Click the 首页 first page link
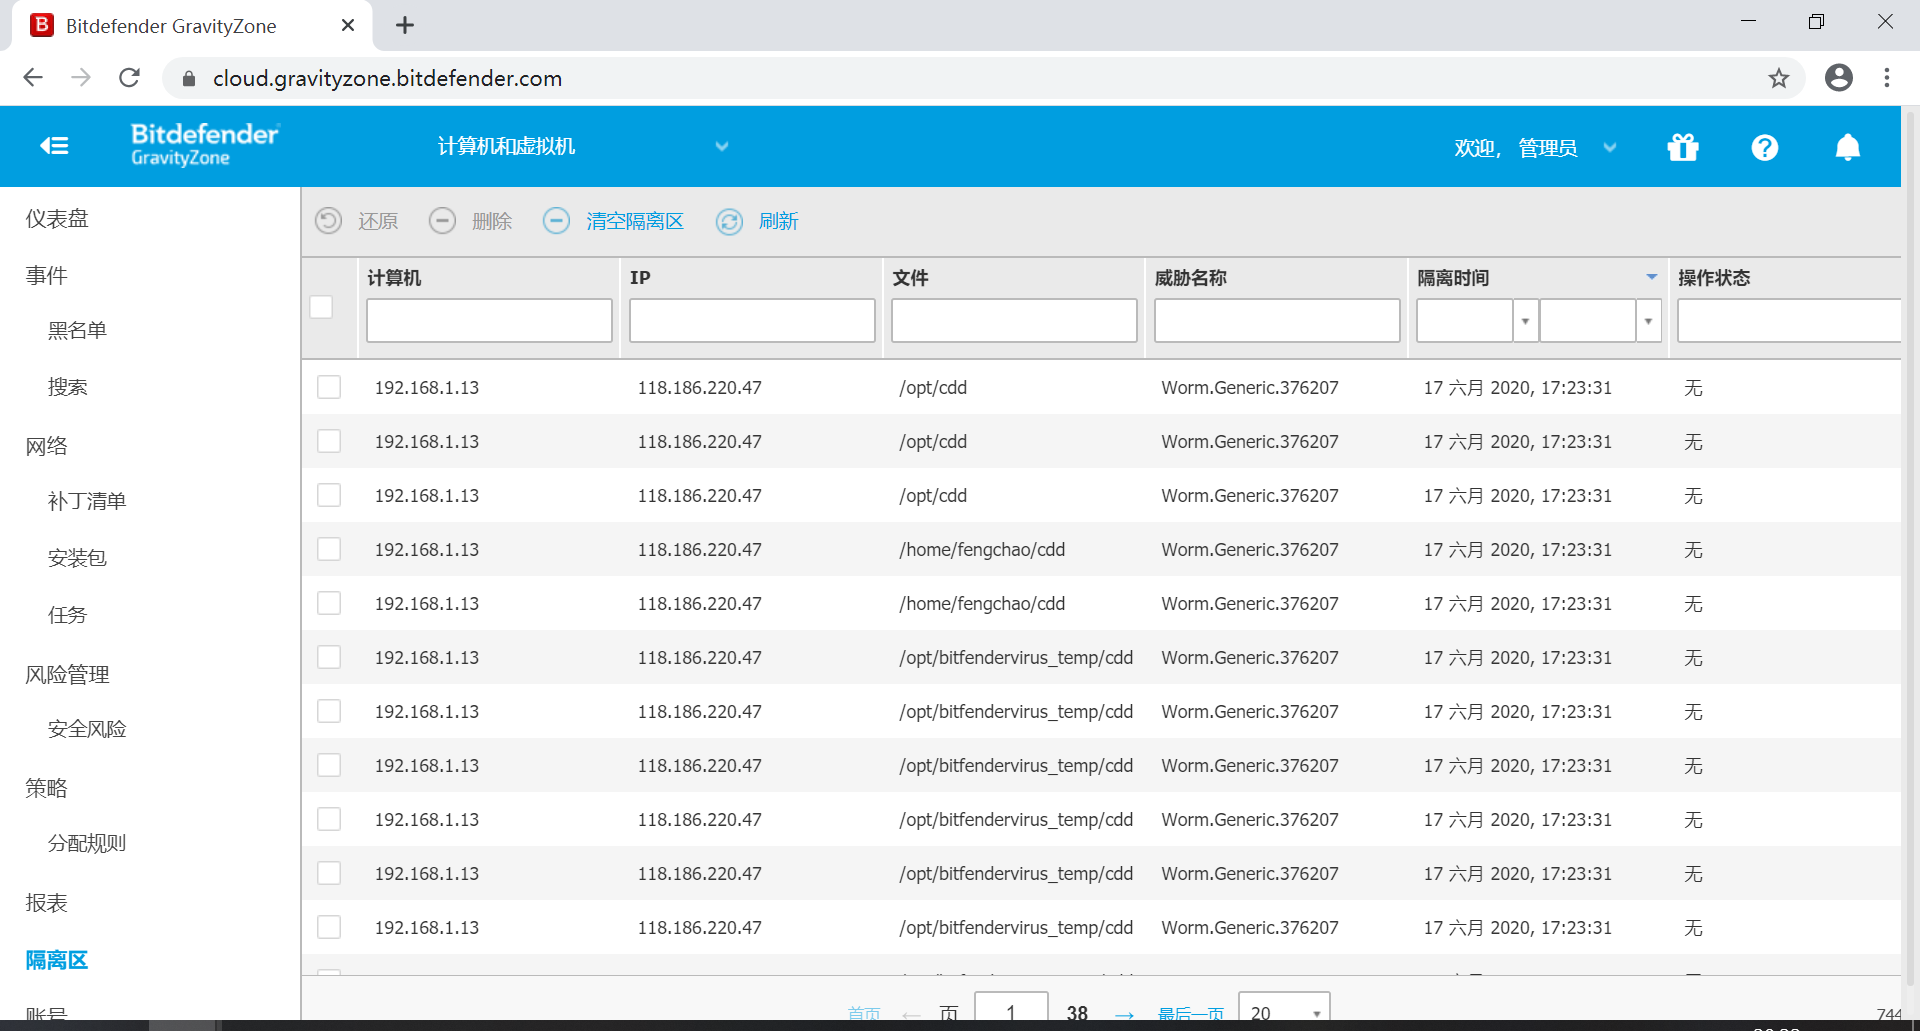 click(x=864, y=1014)
